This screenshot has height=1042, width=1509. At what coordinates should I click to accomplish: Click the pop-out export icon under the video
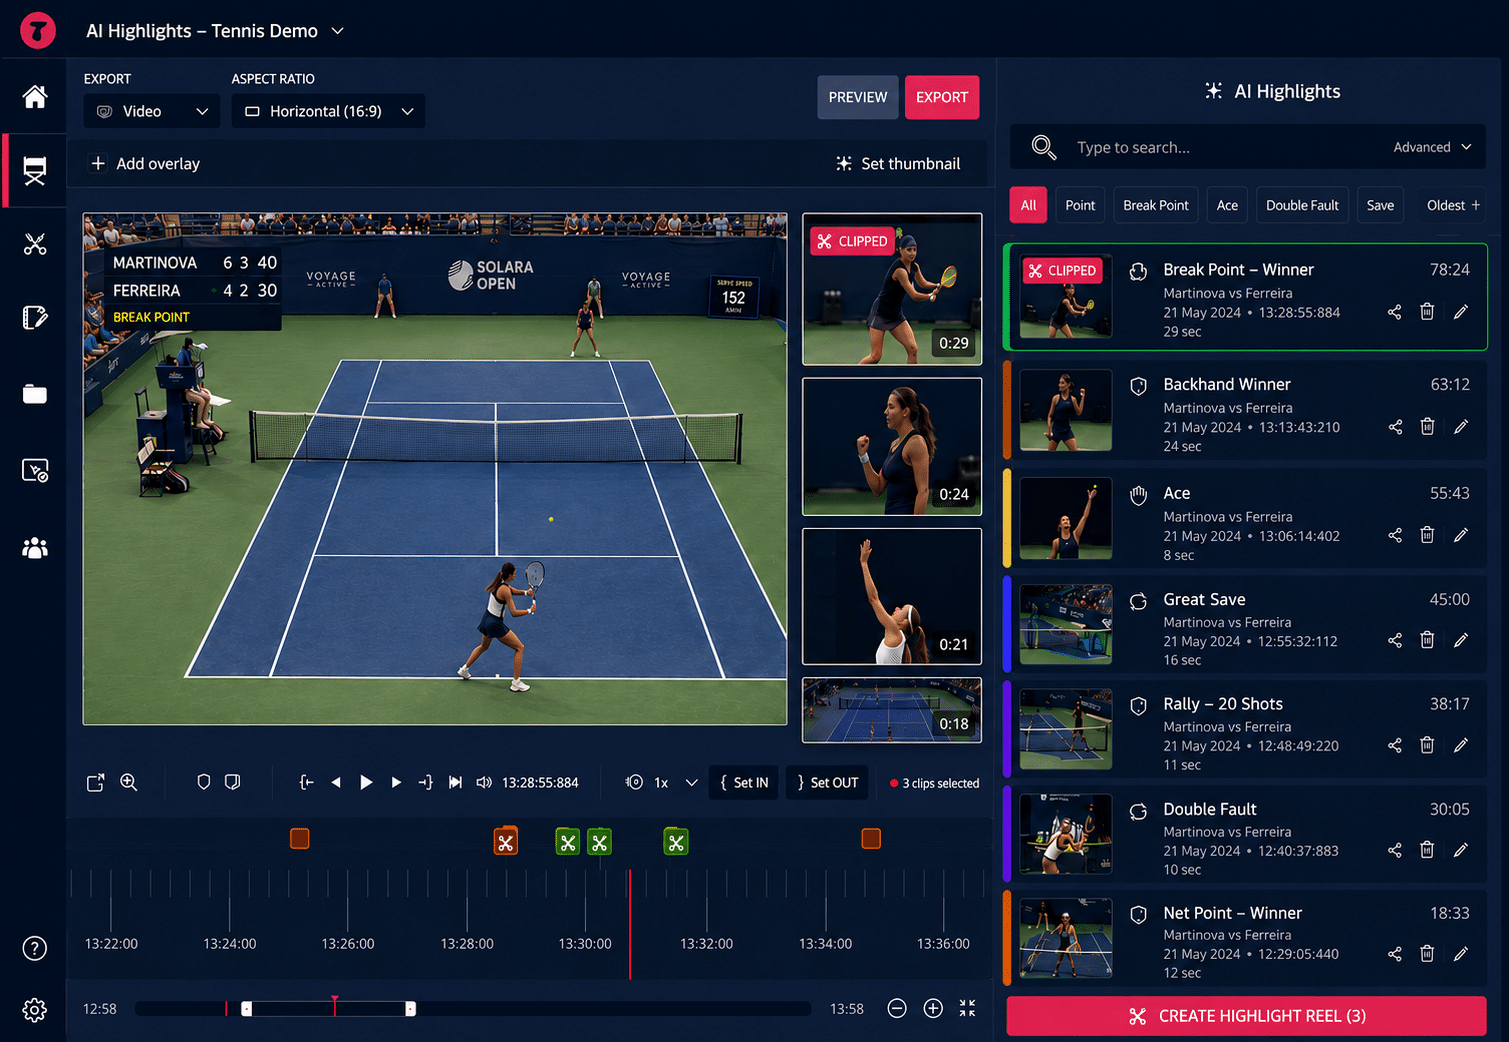point(95,782)
